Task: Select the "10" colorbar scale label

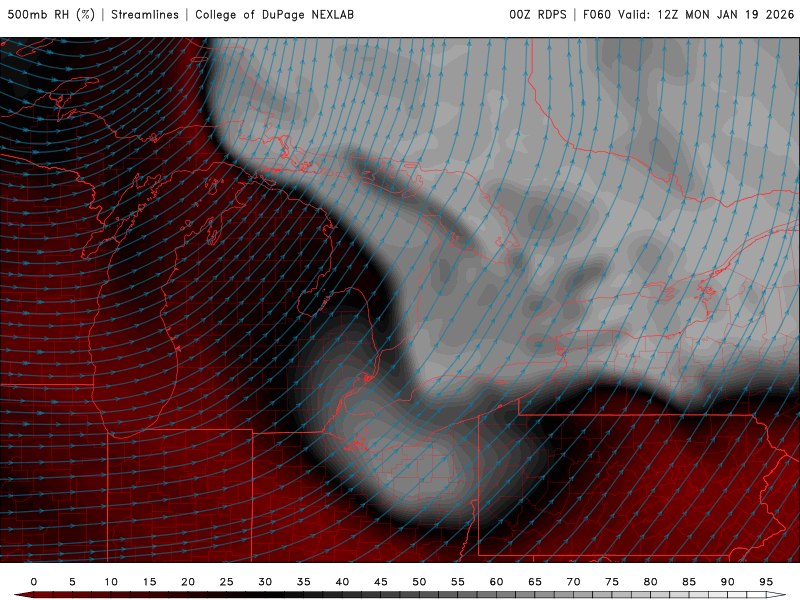Action: pos(111,582)
